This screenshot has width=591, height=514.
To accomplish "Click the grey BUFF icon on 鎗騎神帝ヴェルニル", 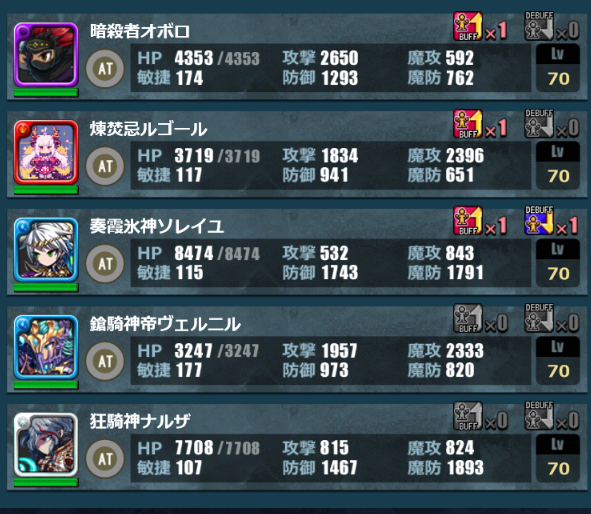I will coord(468,318).
